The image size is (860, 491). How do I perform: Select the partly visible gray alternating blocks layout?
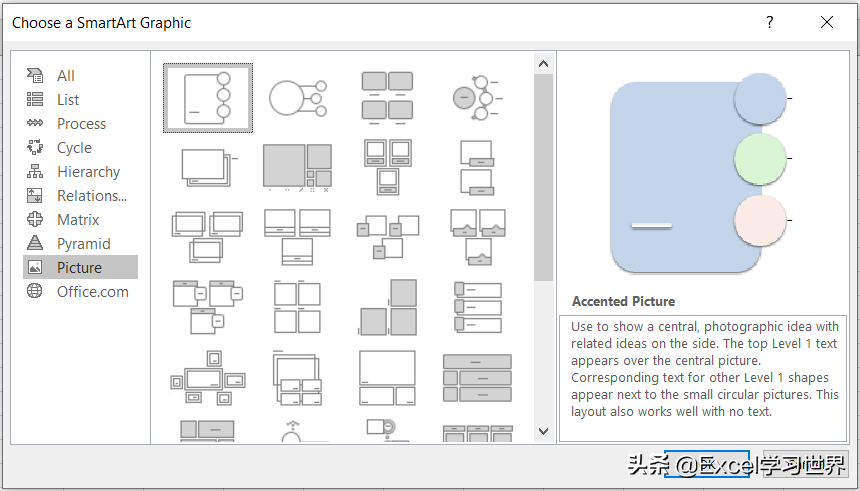208,431
